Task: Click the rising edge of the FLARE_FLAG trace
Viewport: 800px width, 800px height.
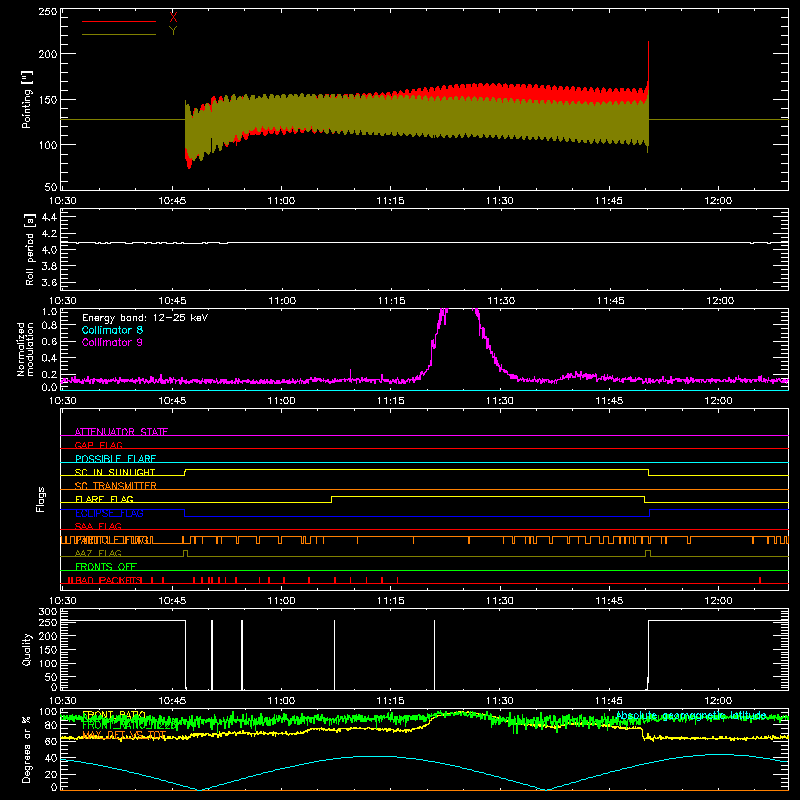Action: tap(332, 499)
